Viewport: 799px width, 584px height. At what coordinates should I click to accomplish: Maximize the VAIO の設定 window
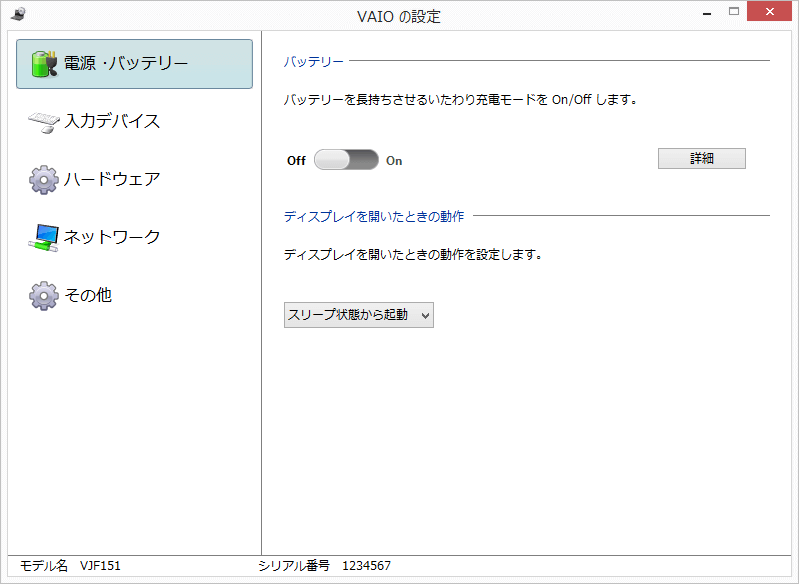point(734,12)
